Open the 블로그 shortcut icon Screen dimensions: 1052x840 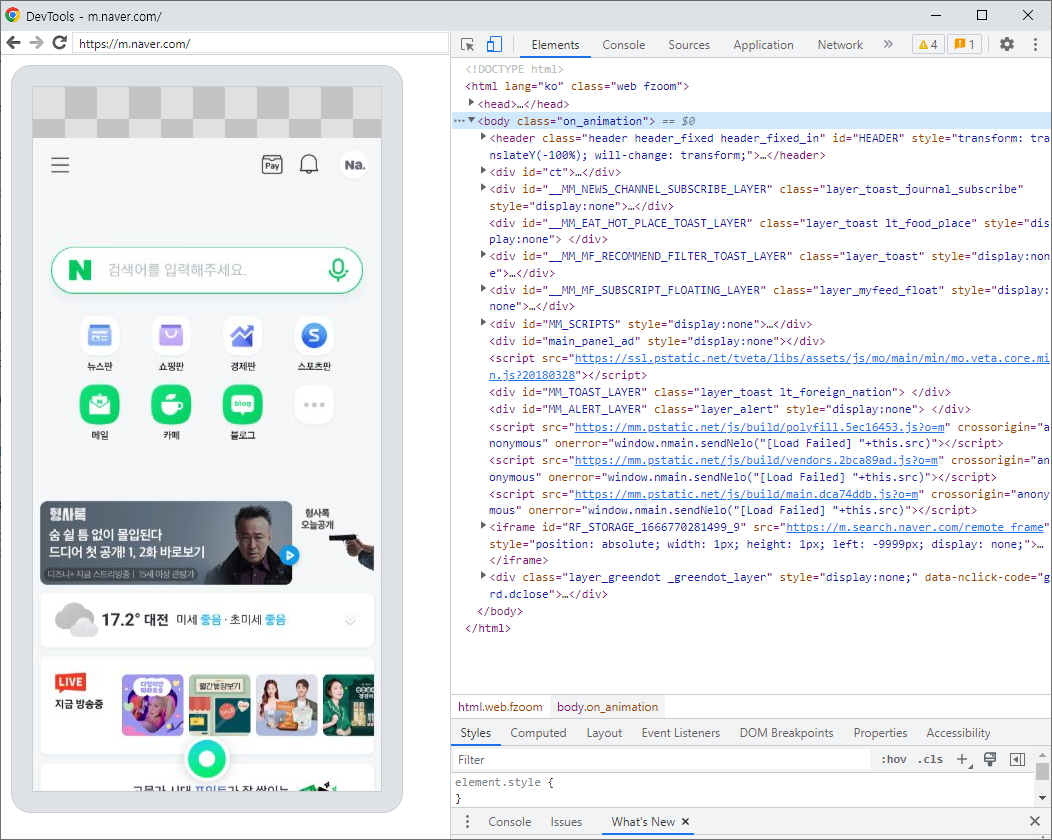click(x=242, y=405)
